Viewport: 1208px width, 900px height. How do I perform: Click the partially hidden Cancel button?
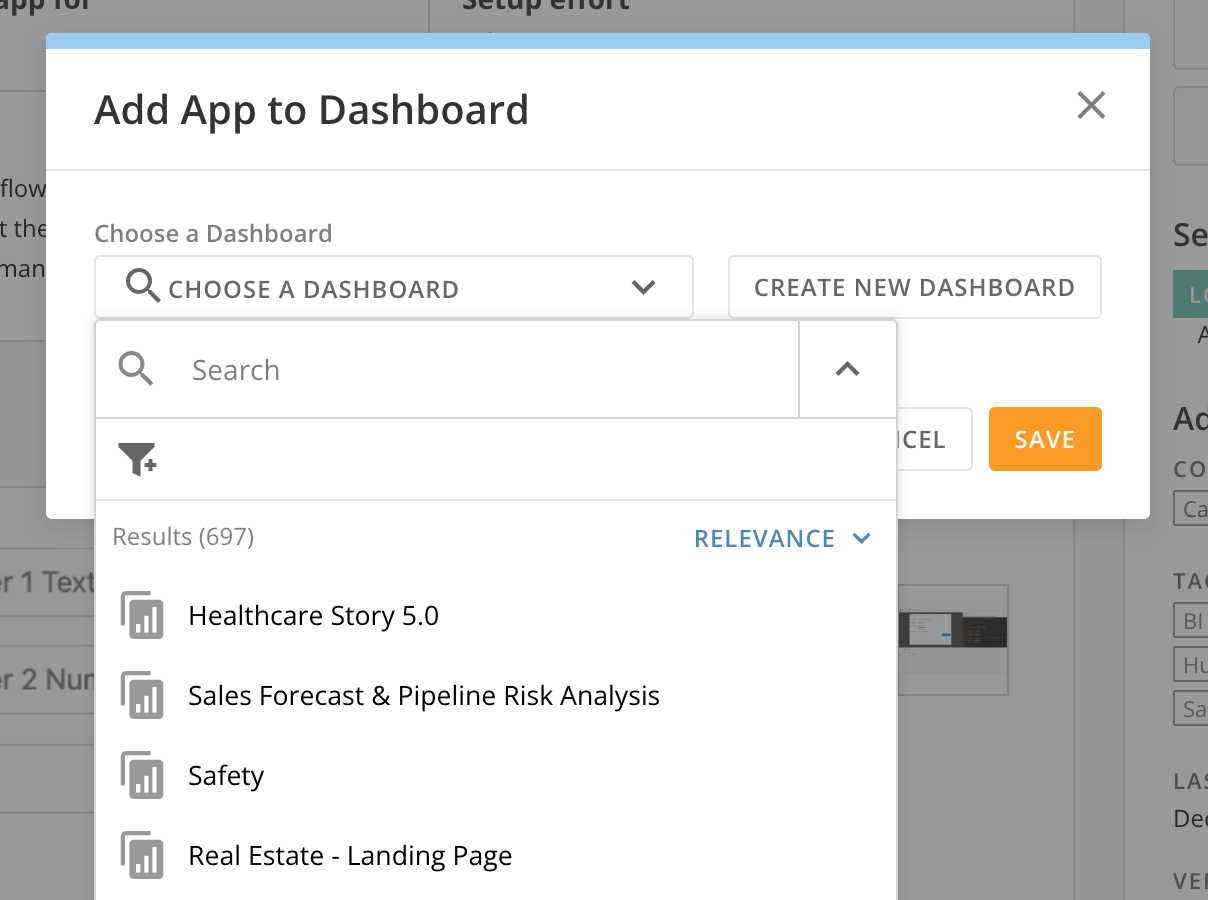point(934,439)
